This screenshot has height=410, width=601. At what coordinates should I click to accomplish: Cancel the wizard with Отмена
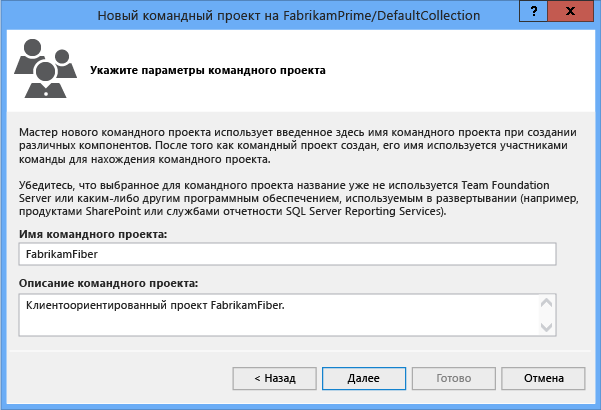[543, 379]
